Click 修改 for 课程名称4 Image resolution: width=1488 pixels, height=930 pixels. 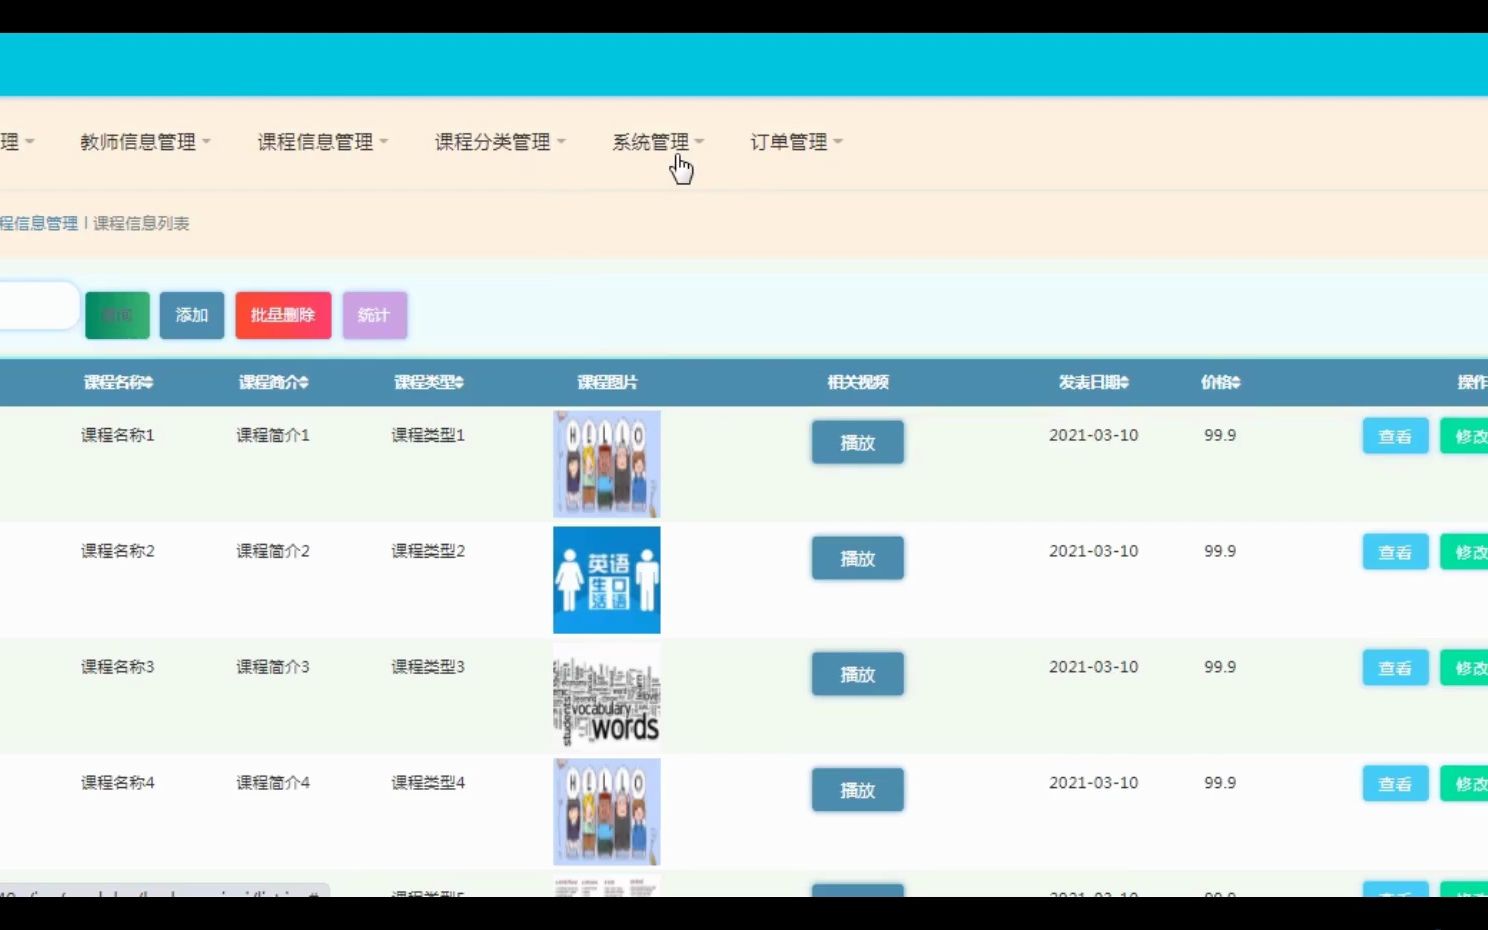pyautogui.click(x=1465, y=784)
